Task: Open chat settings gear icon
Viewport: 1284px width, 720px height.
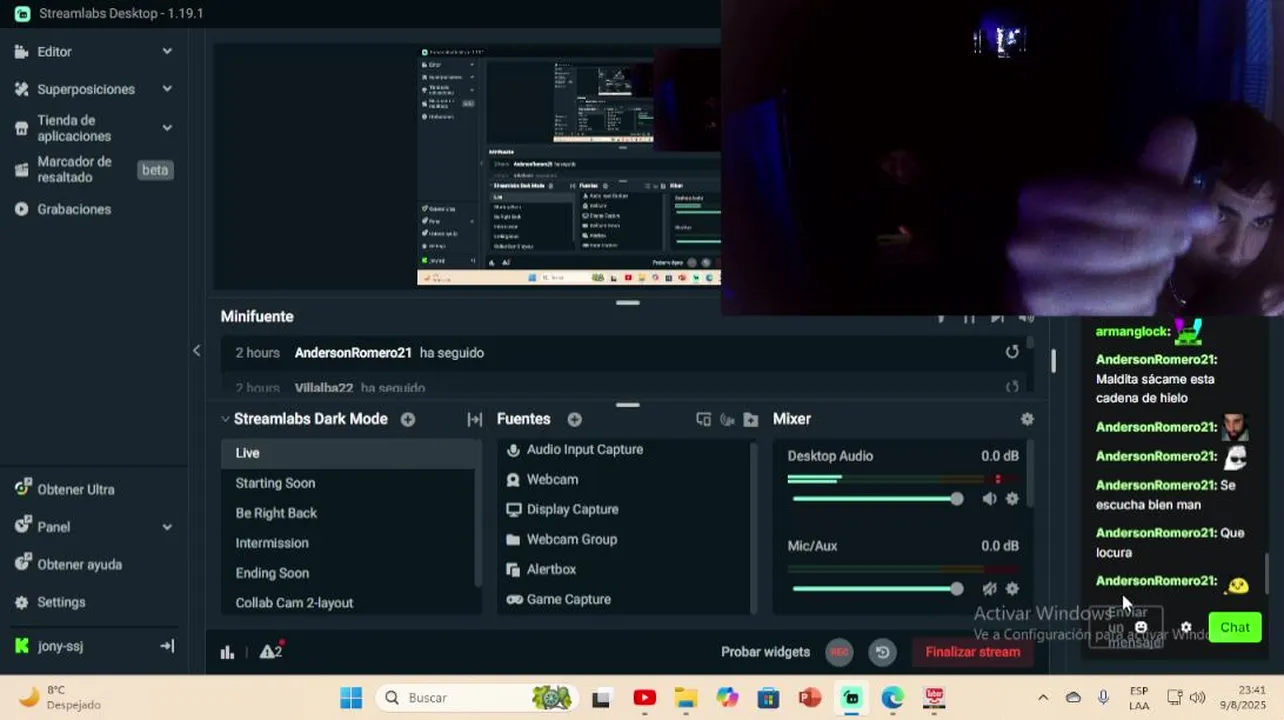Action: [x=1186, y=628]
